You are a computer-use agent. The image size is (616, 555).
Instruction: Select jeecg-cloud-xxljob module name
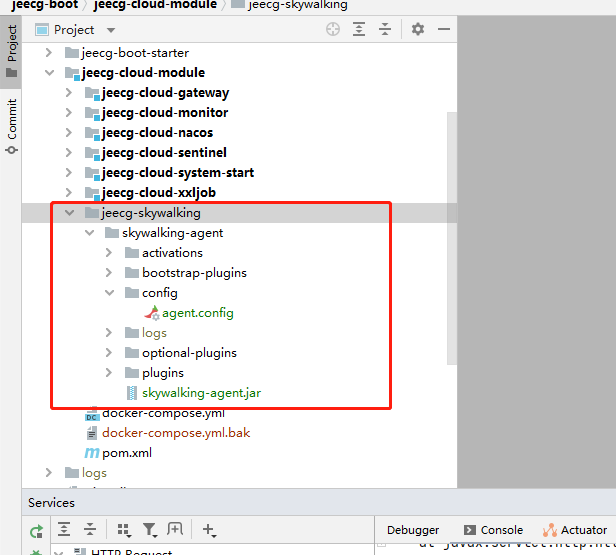coord(159,193)
